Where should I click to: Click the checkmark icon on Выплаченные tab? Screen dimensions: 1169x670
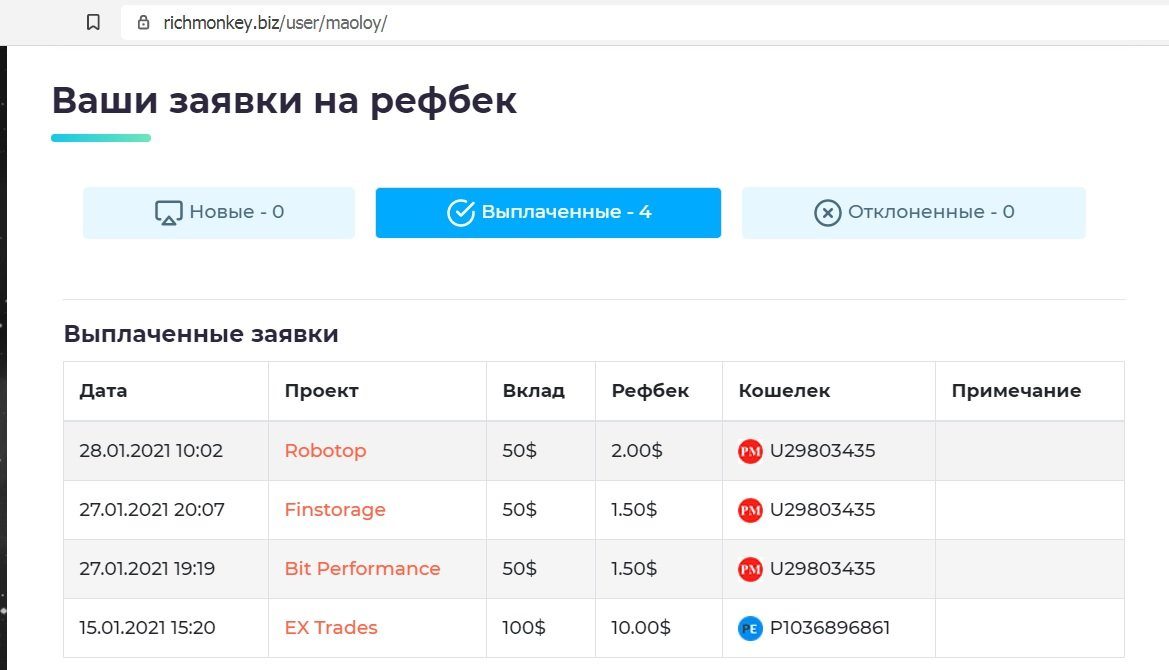[x=461, y=212]
